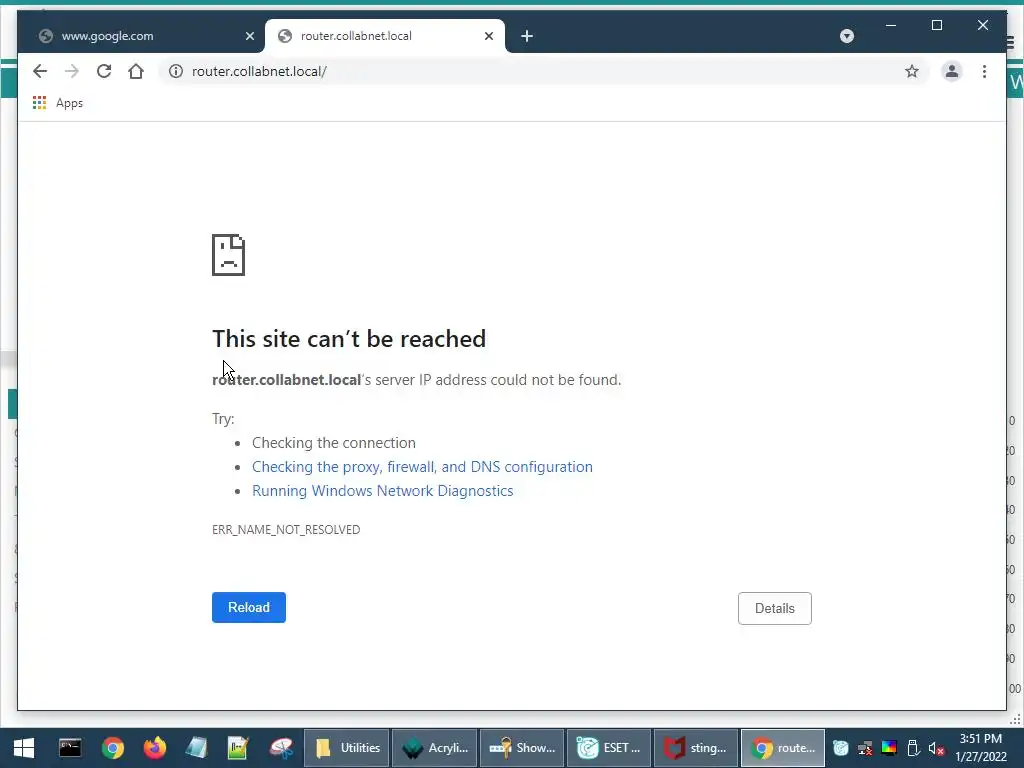Switch to the stinger taskbar window
The image size is (1024, 768).
pos(696,748)
